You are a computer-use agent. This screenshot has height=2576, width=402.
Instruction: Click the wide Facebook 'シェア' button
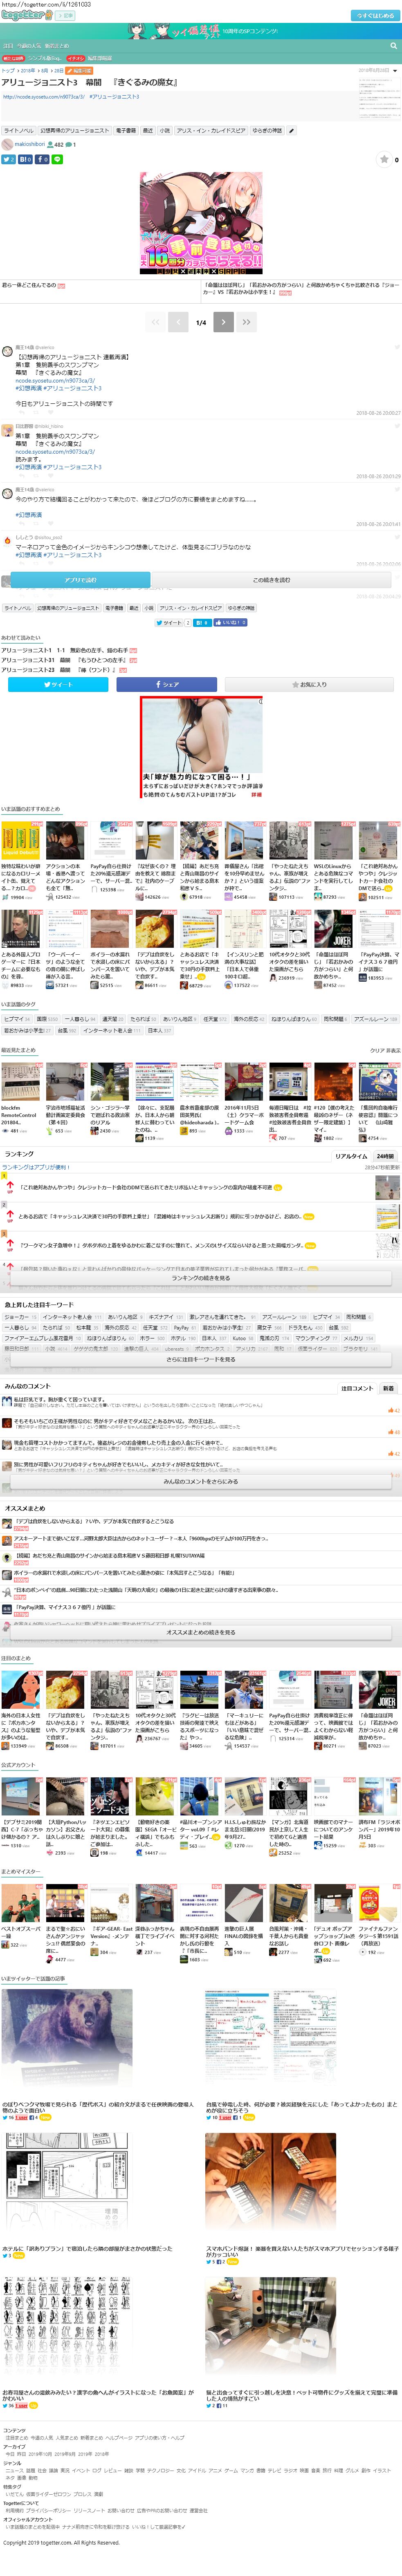click(167, 685)
